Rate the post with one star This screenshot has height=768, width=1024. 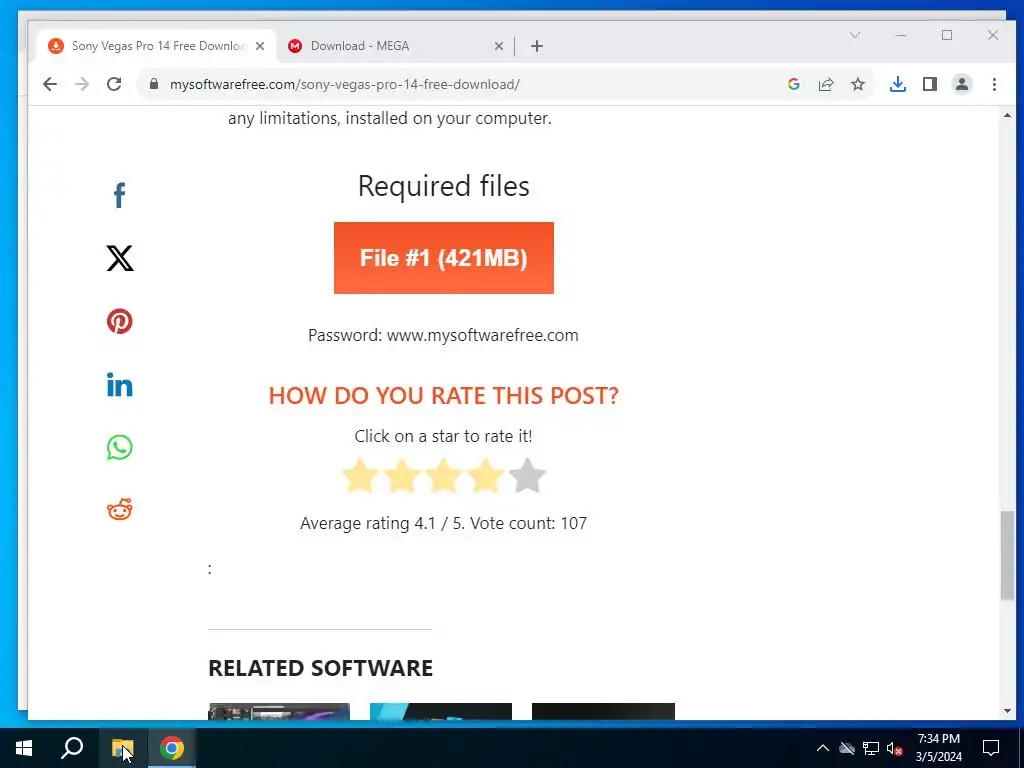click(360, 475)
